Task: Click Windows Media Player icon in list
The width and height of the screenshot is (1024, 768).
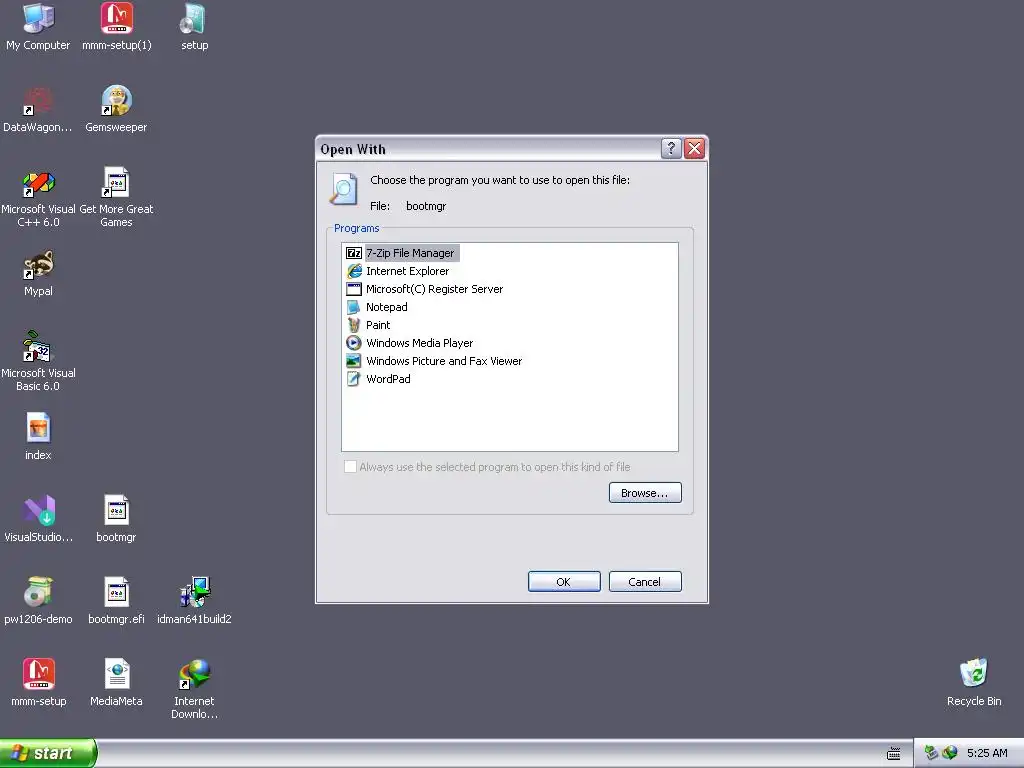Action: (x=353, y=343)
